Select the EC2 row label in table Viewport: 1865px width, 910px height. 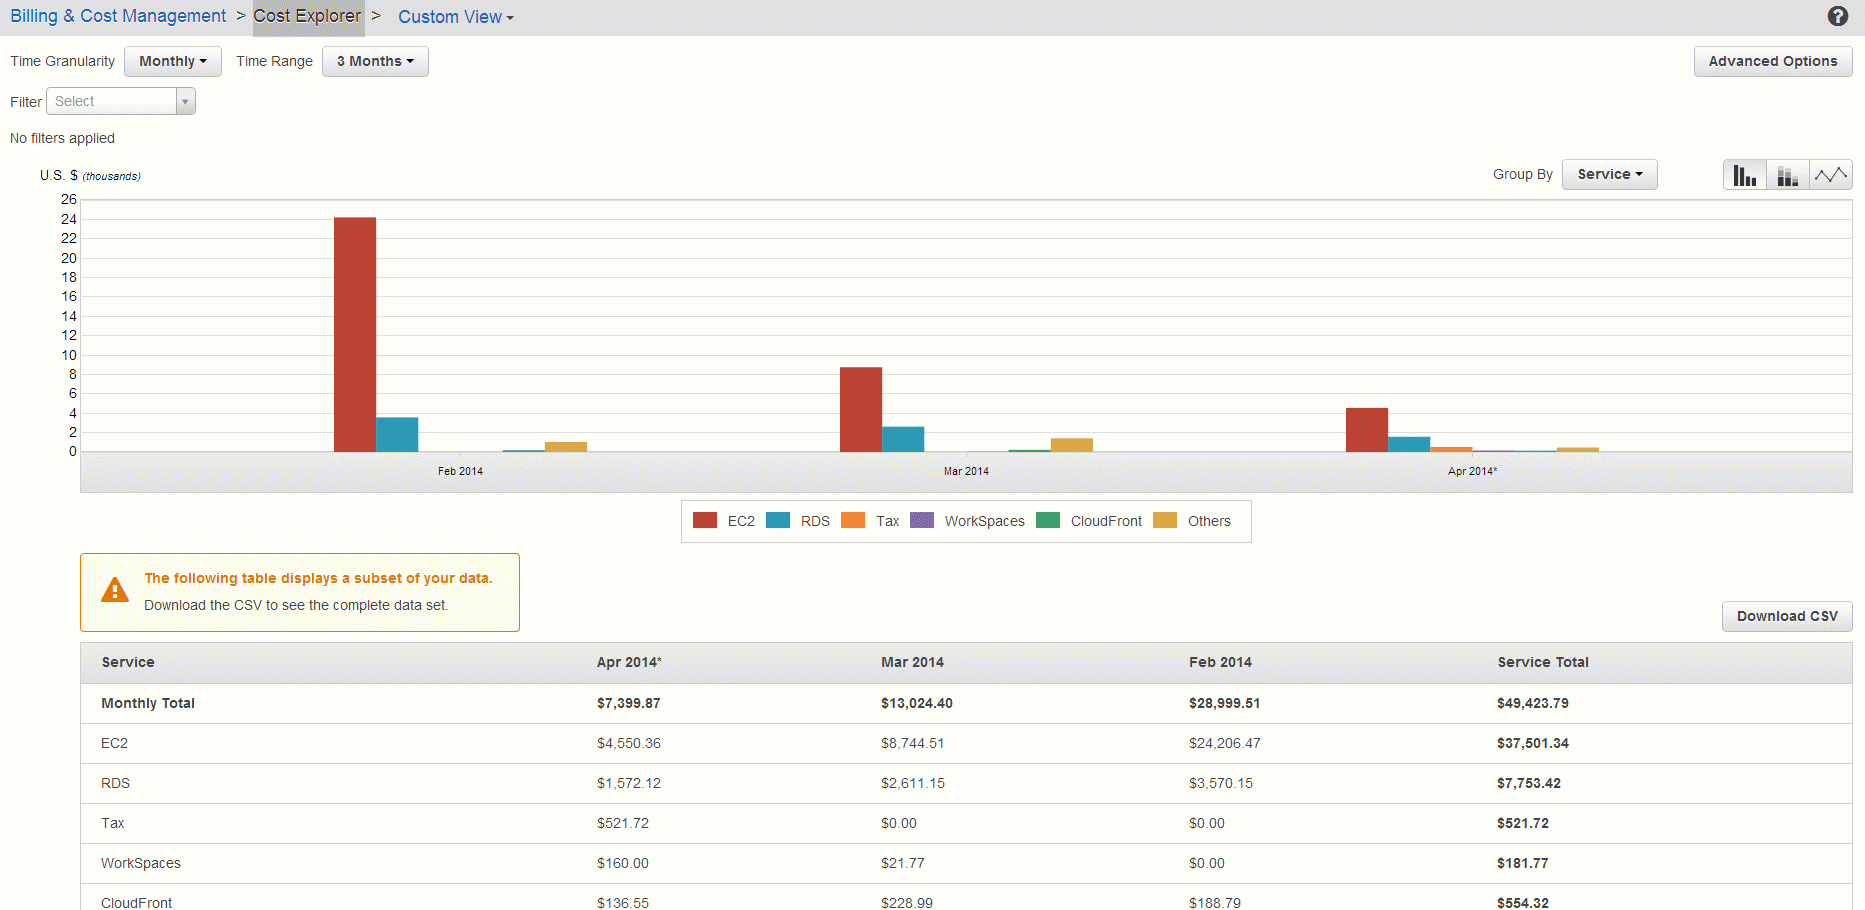click(x=115, y=743)
